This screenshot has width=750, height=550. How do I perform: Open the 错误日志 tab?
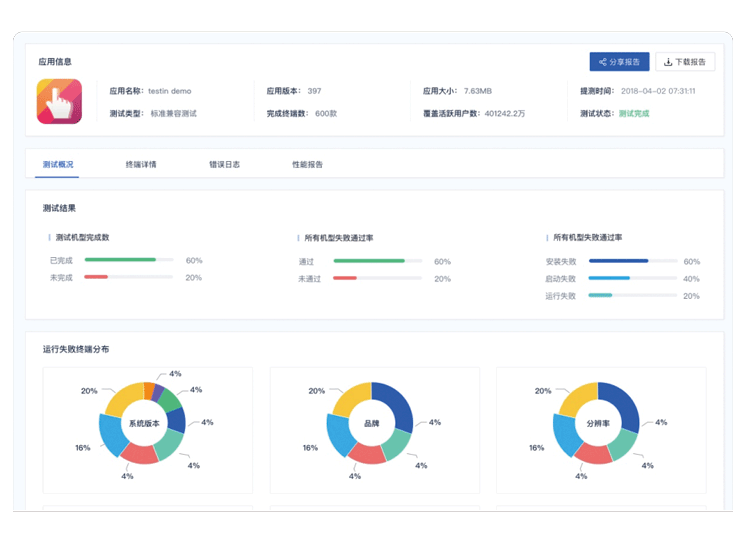(224, 165)
